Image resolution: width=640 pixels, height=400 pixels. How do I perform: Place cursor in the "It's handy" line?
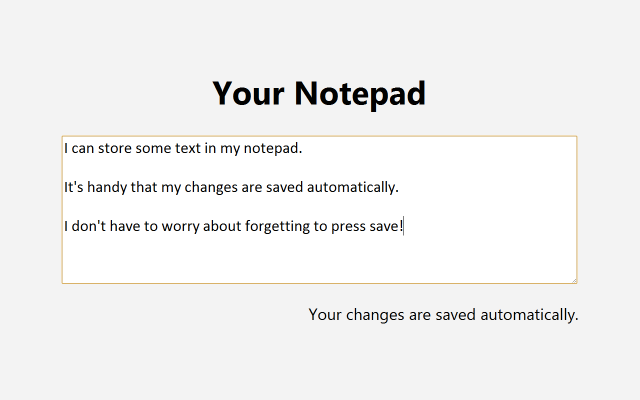click(230, 187)
